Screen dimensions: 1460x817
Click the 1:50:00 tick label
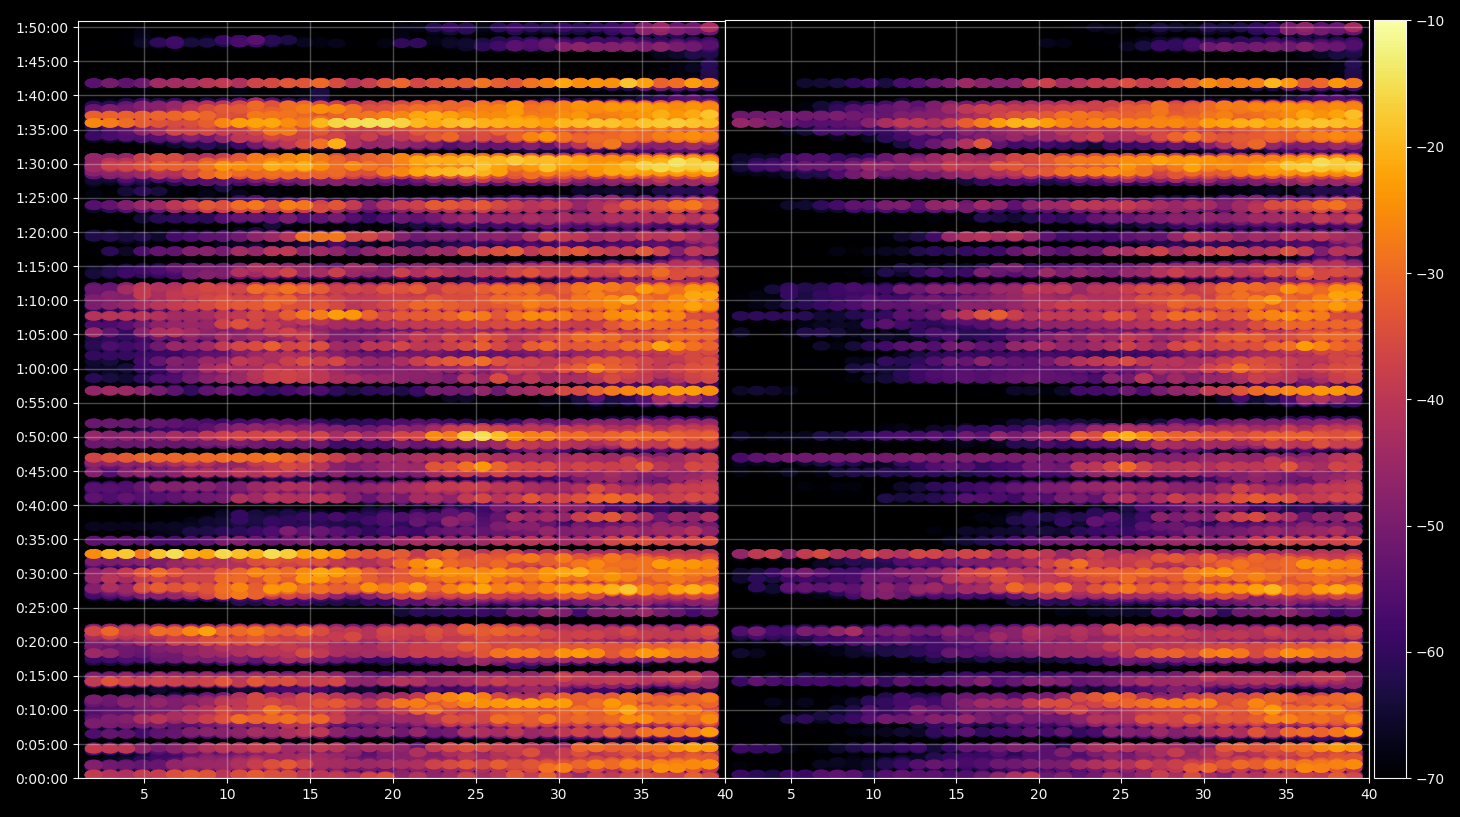[x=42, y=28]
